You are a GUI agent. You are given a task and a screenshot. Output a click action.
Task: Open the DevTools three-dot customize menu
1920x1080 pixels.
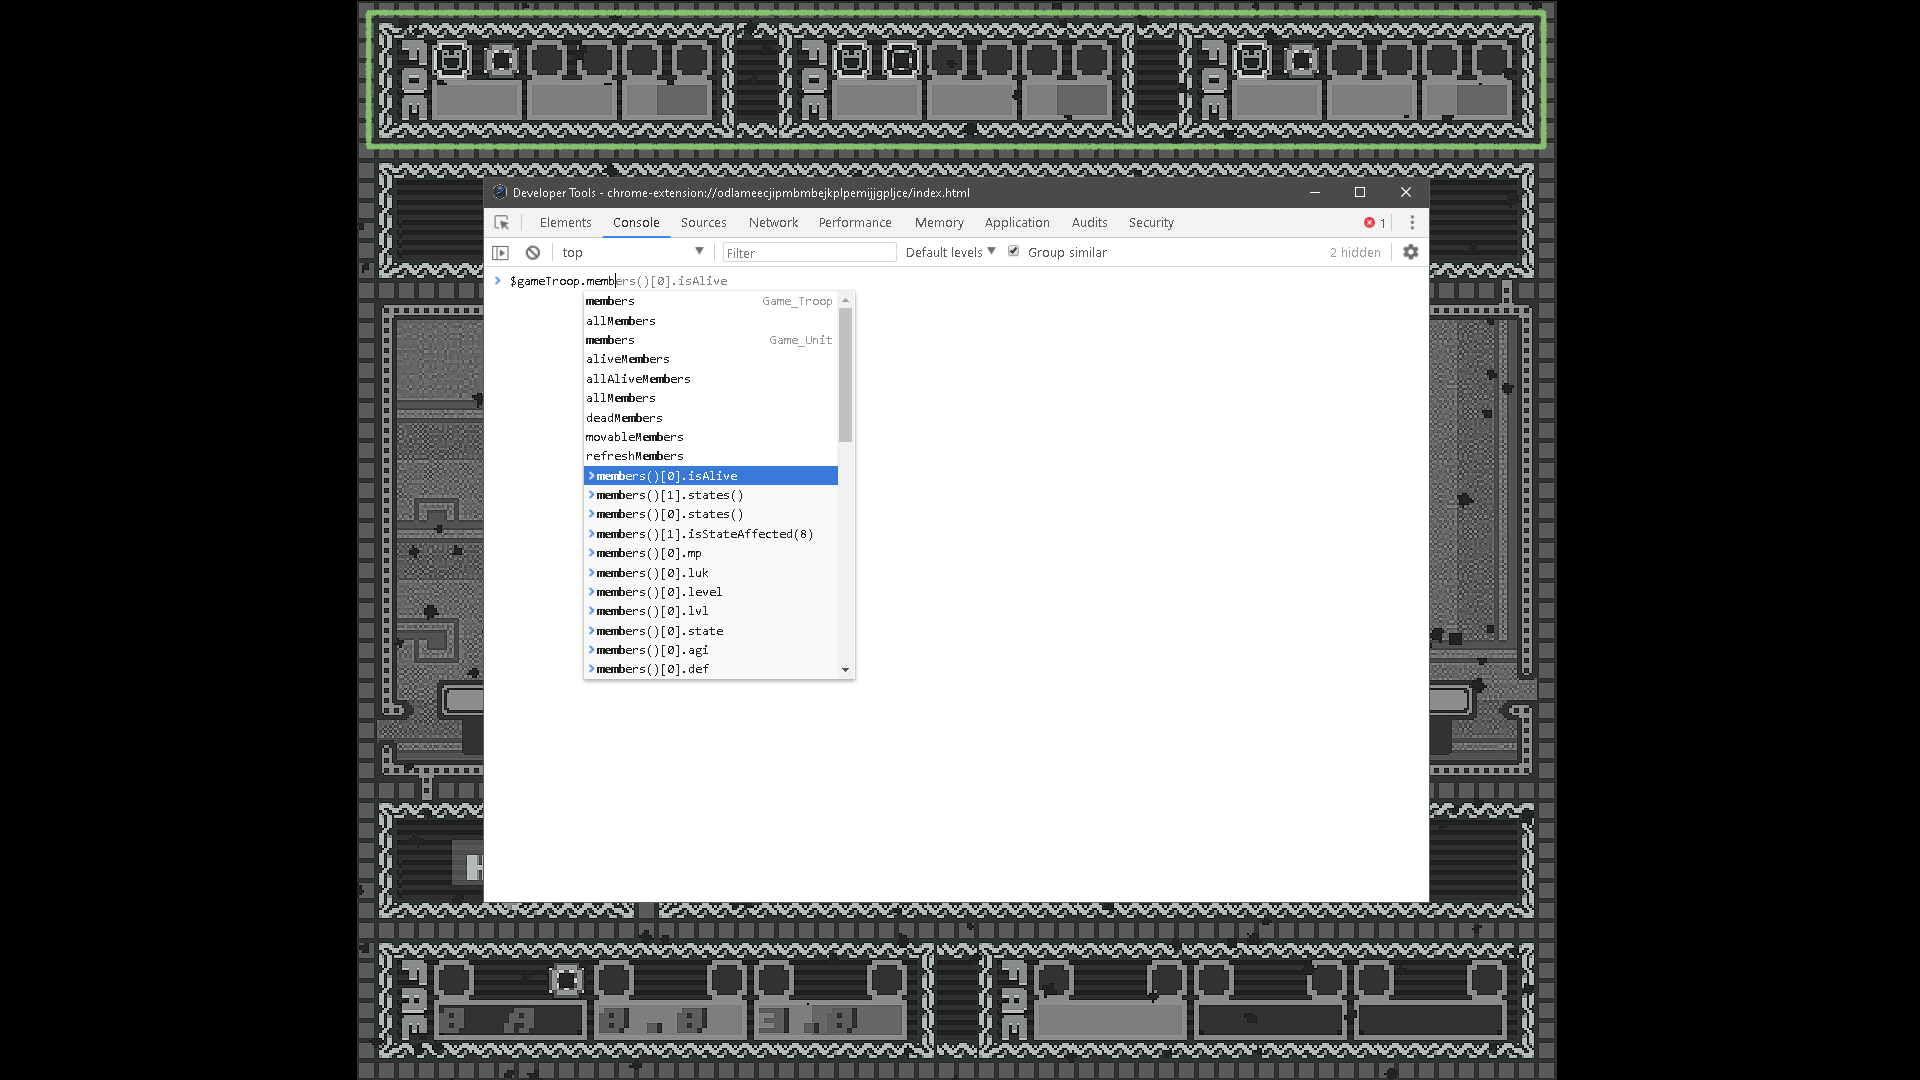coord(1412,223)
